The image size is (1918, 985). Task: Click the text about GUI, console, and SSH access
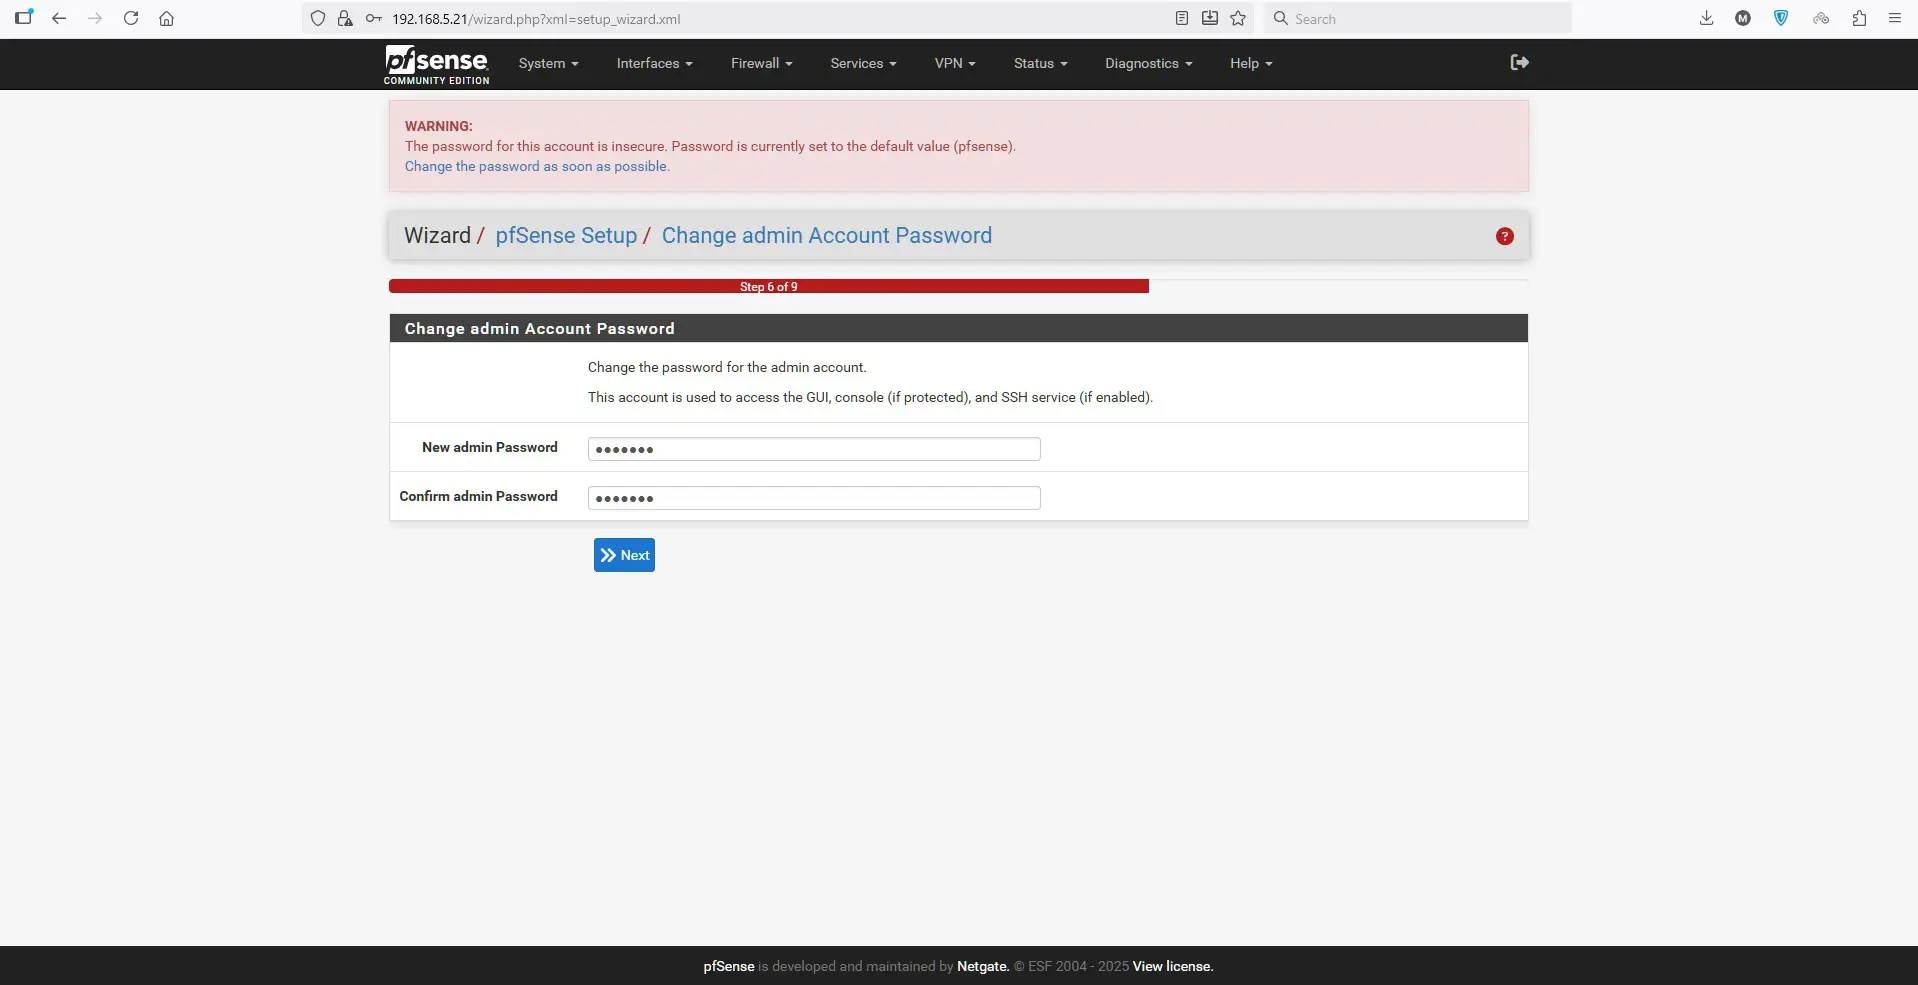click(x=870, y=397)
